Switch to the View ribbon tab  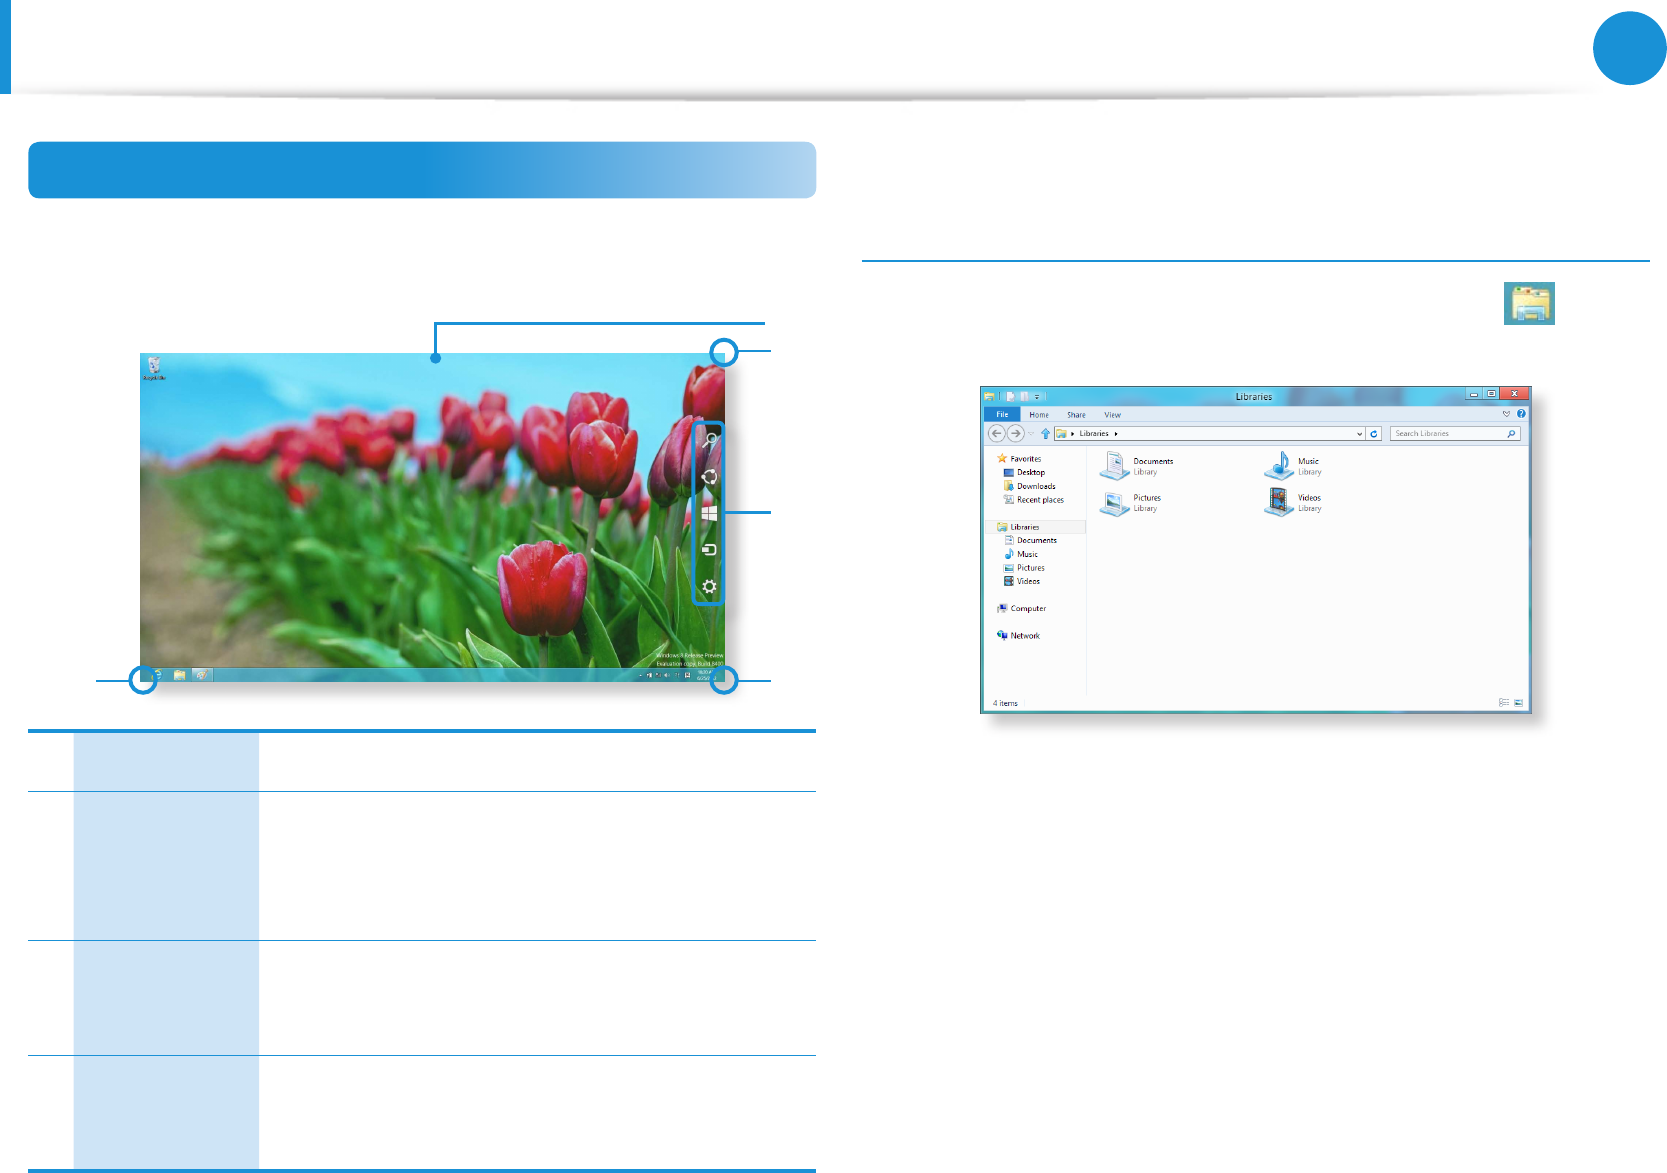click(x=1112, y=415)
